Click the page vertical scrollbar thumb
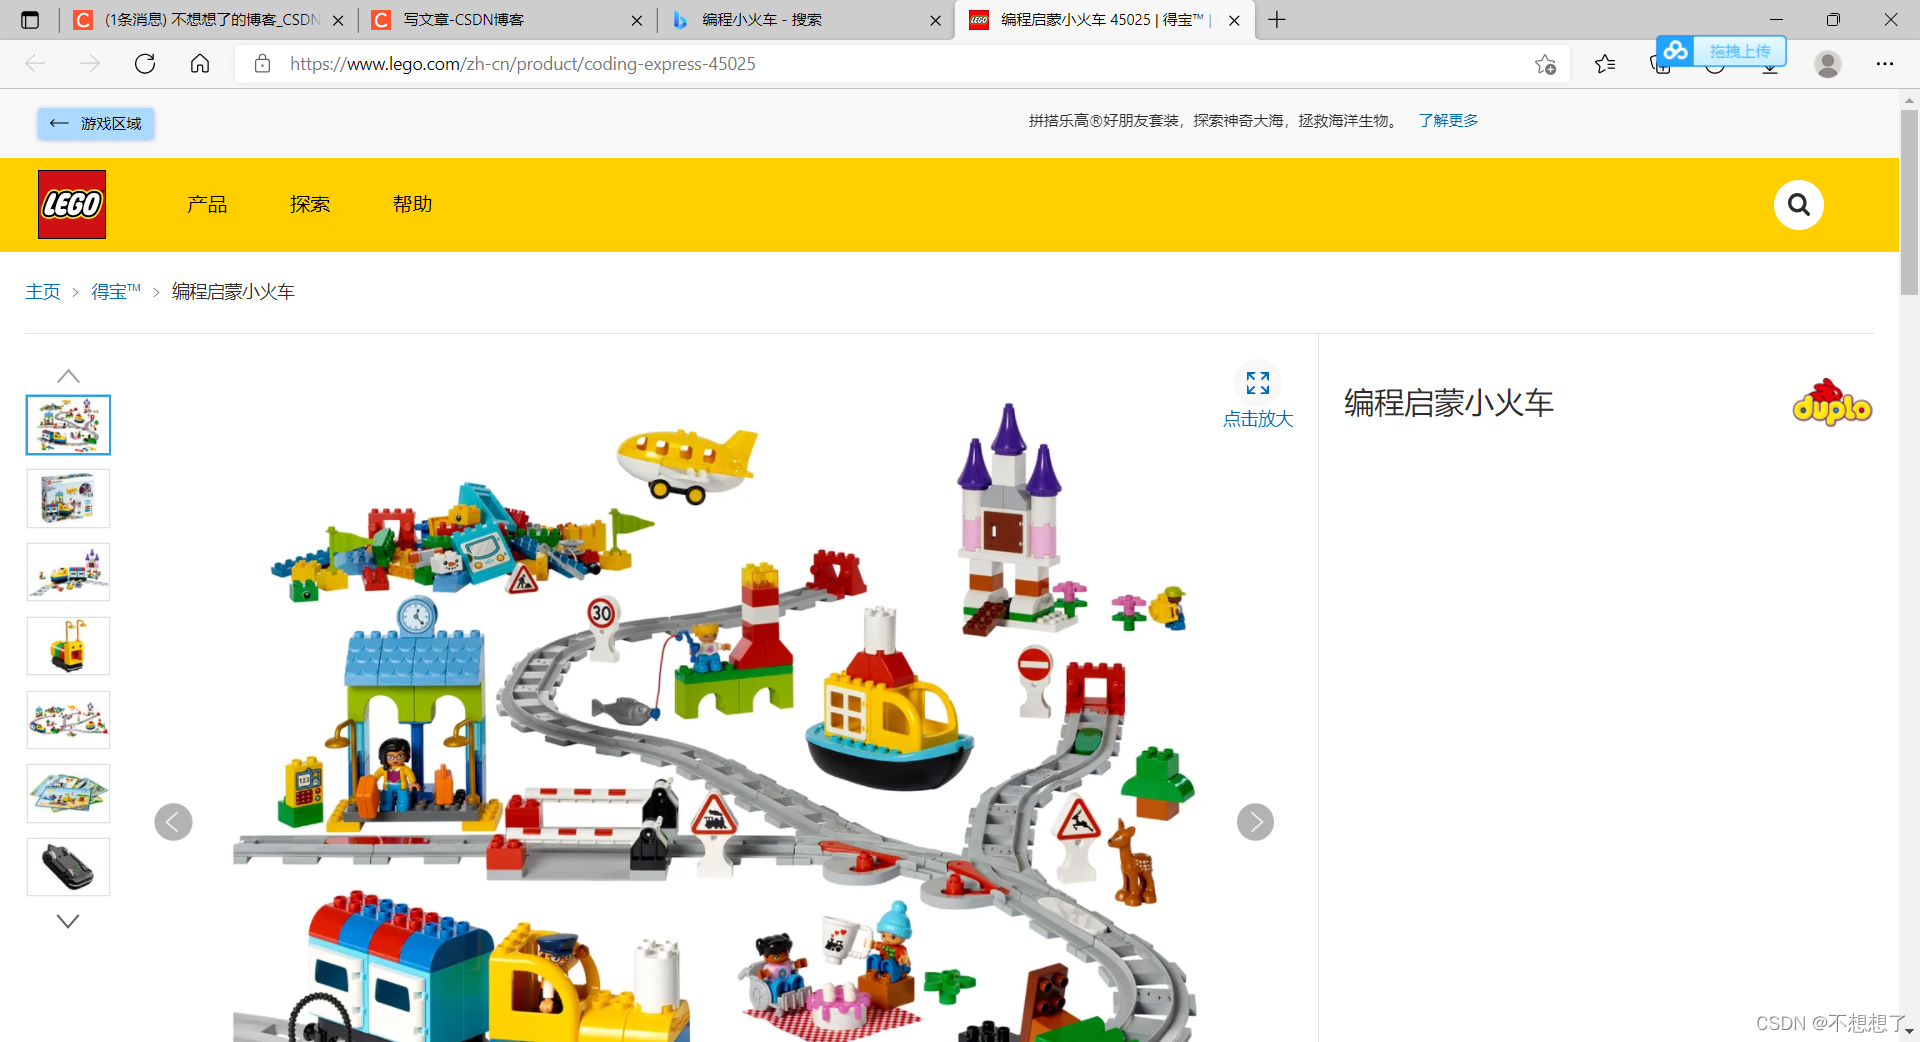The image size is (1920, 1042). click(x=1909, y=202)
